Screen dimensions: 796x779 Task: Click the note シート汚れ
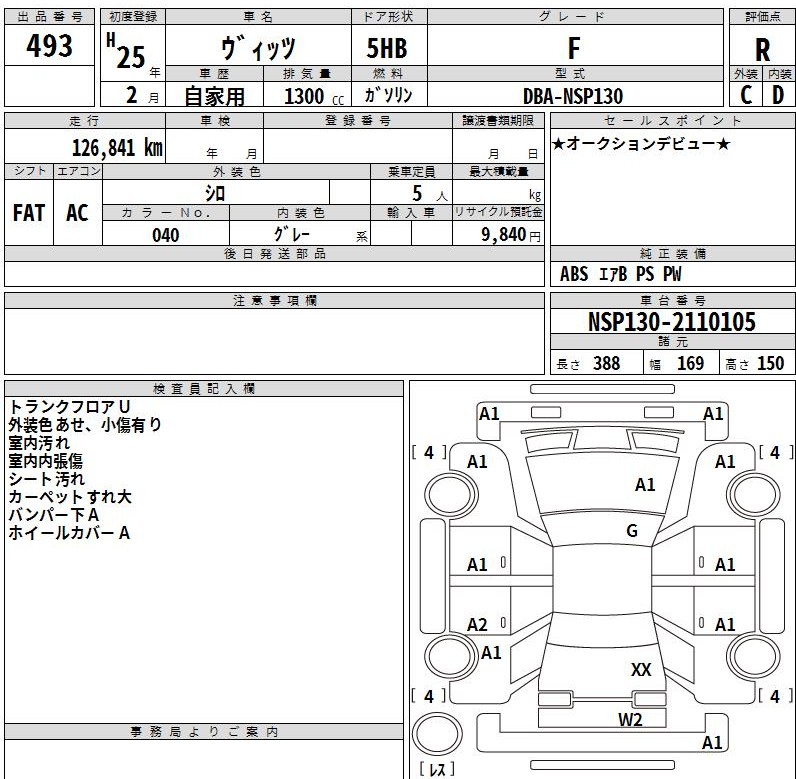pyautogui.click(x=47, y=479)
